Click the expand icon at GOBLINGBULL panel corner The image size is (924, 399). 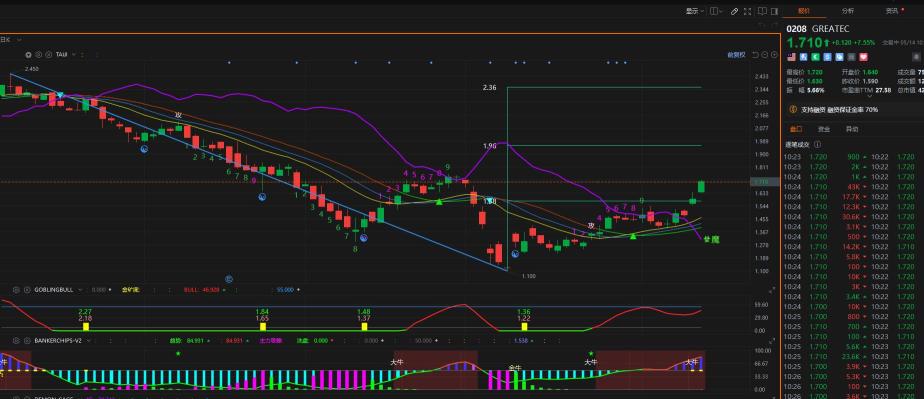[x=773, y=290]
